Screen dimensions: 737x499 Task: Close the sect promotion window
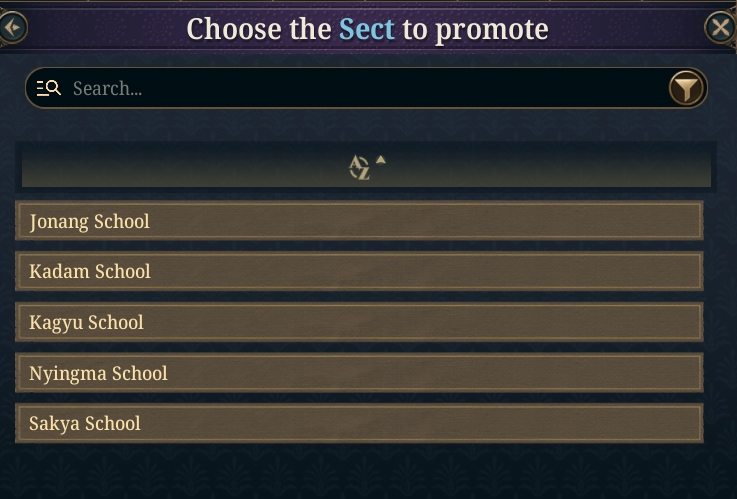point(721,28)
